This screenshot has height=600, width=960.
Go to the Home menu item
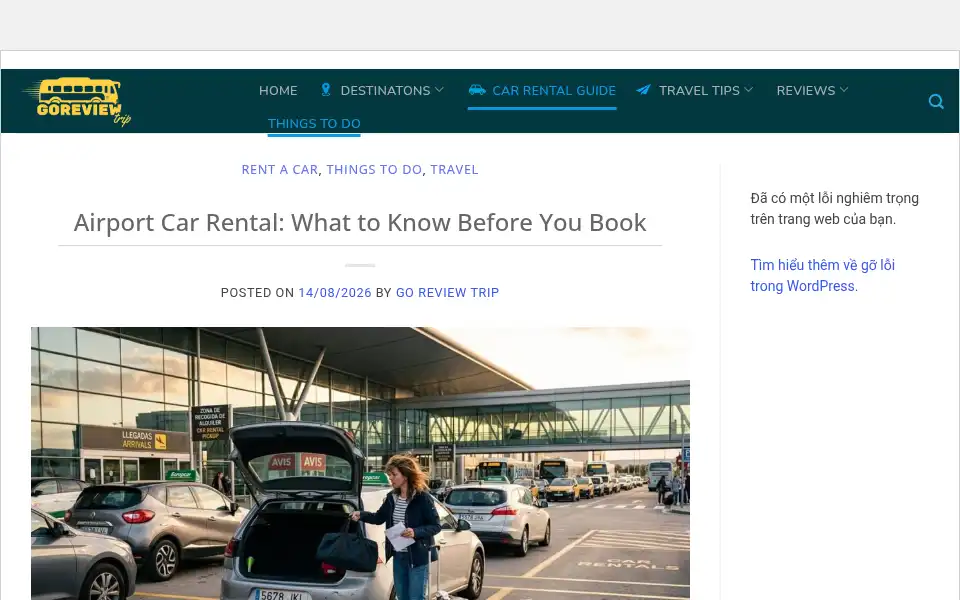tap(278, 91)
